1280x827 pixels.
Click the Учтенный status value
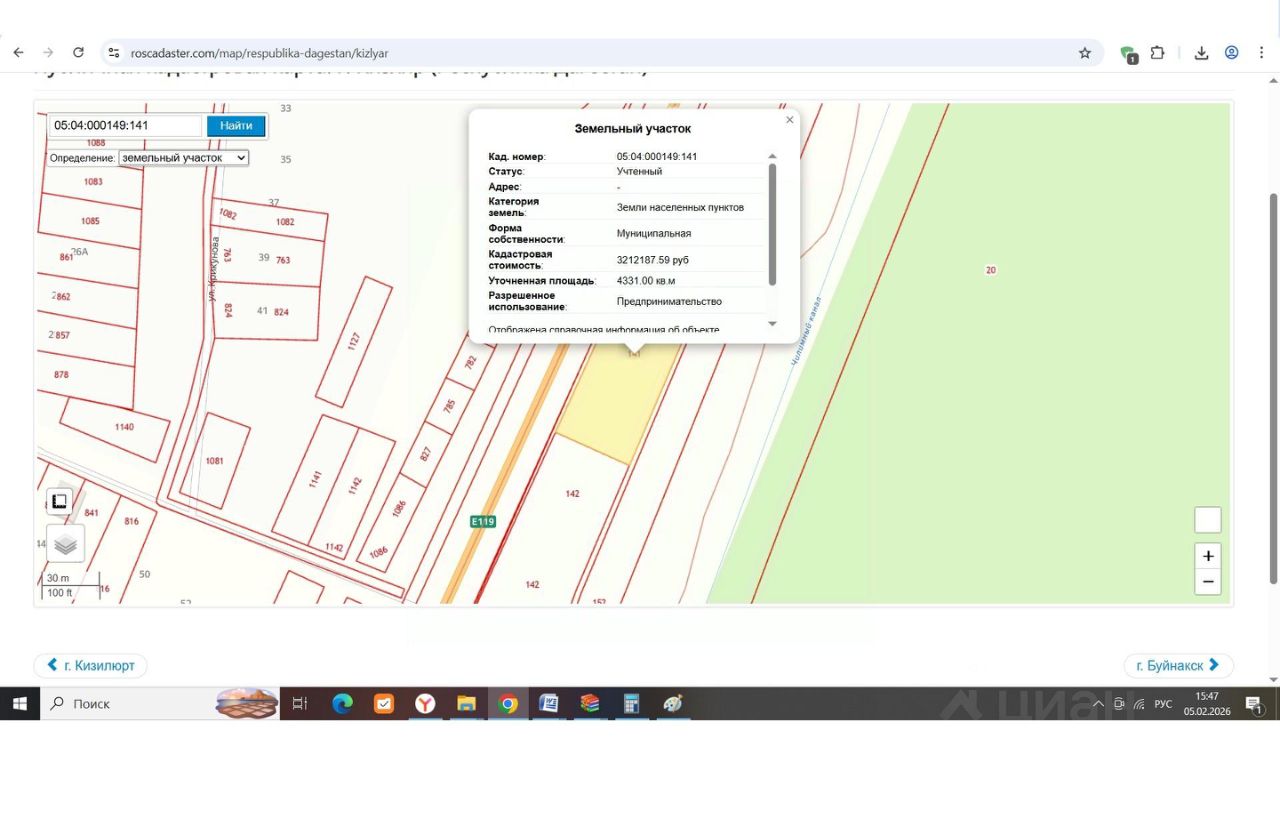(x=639, y=172)
